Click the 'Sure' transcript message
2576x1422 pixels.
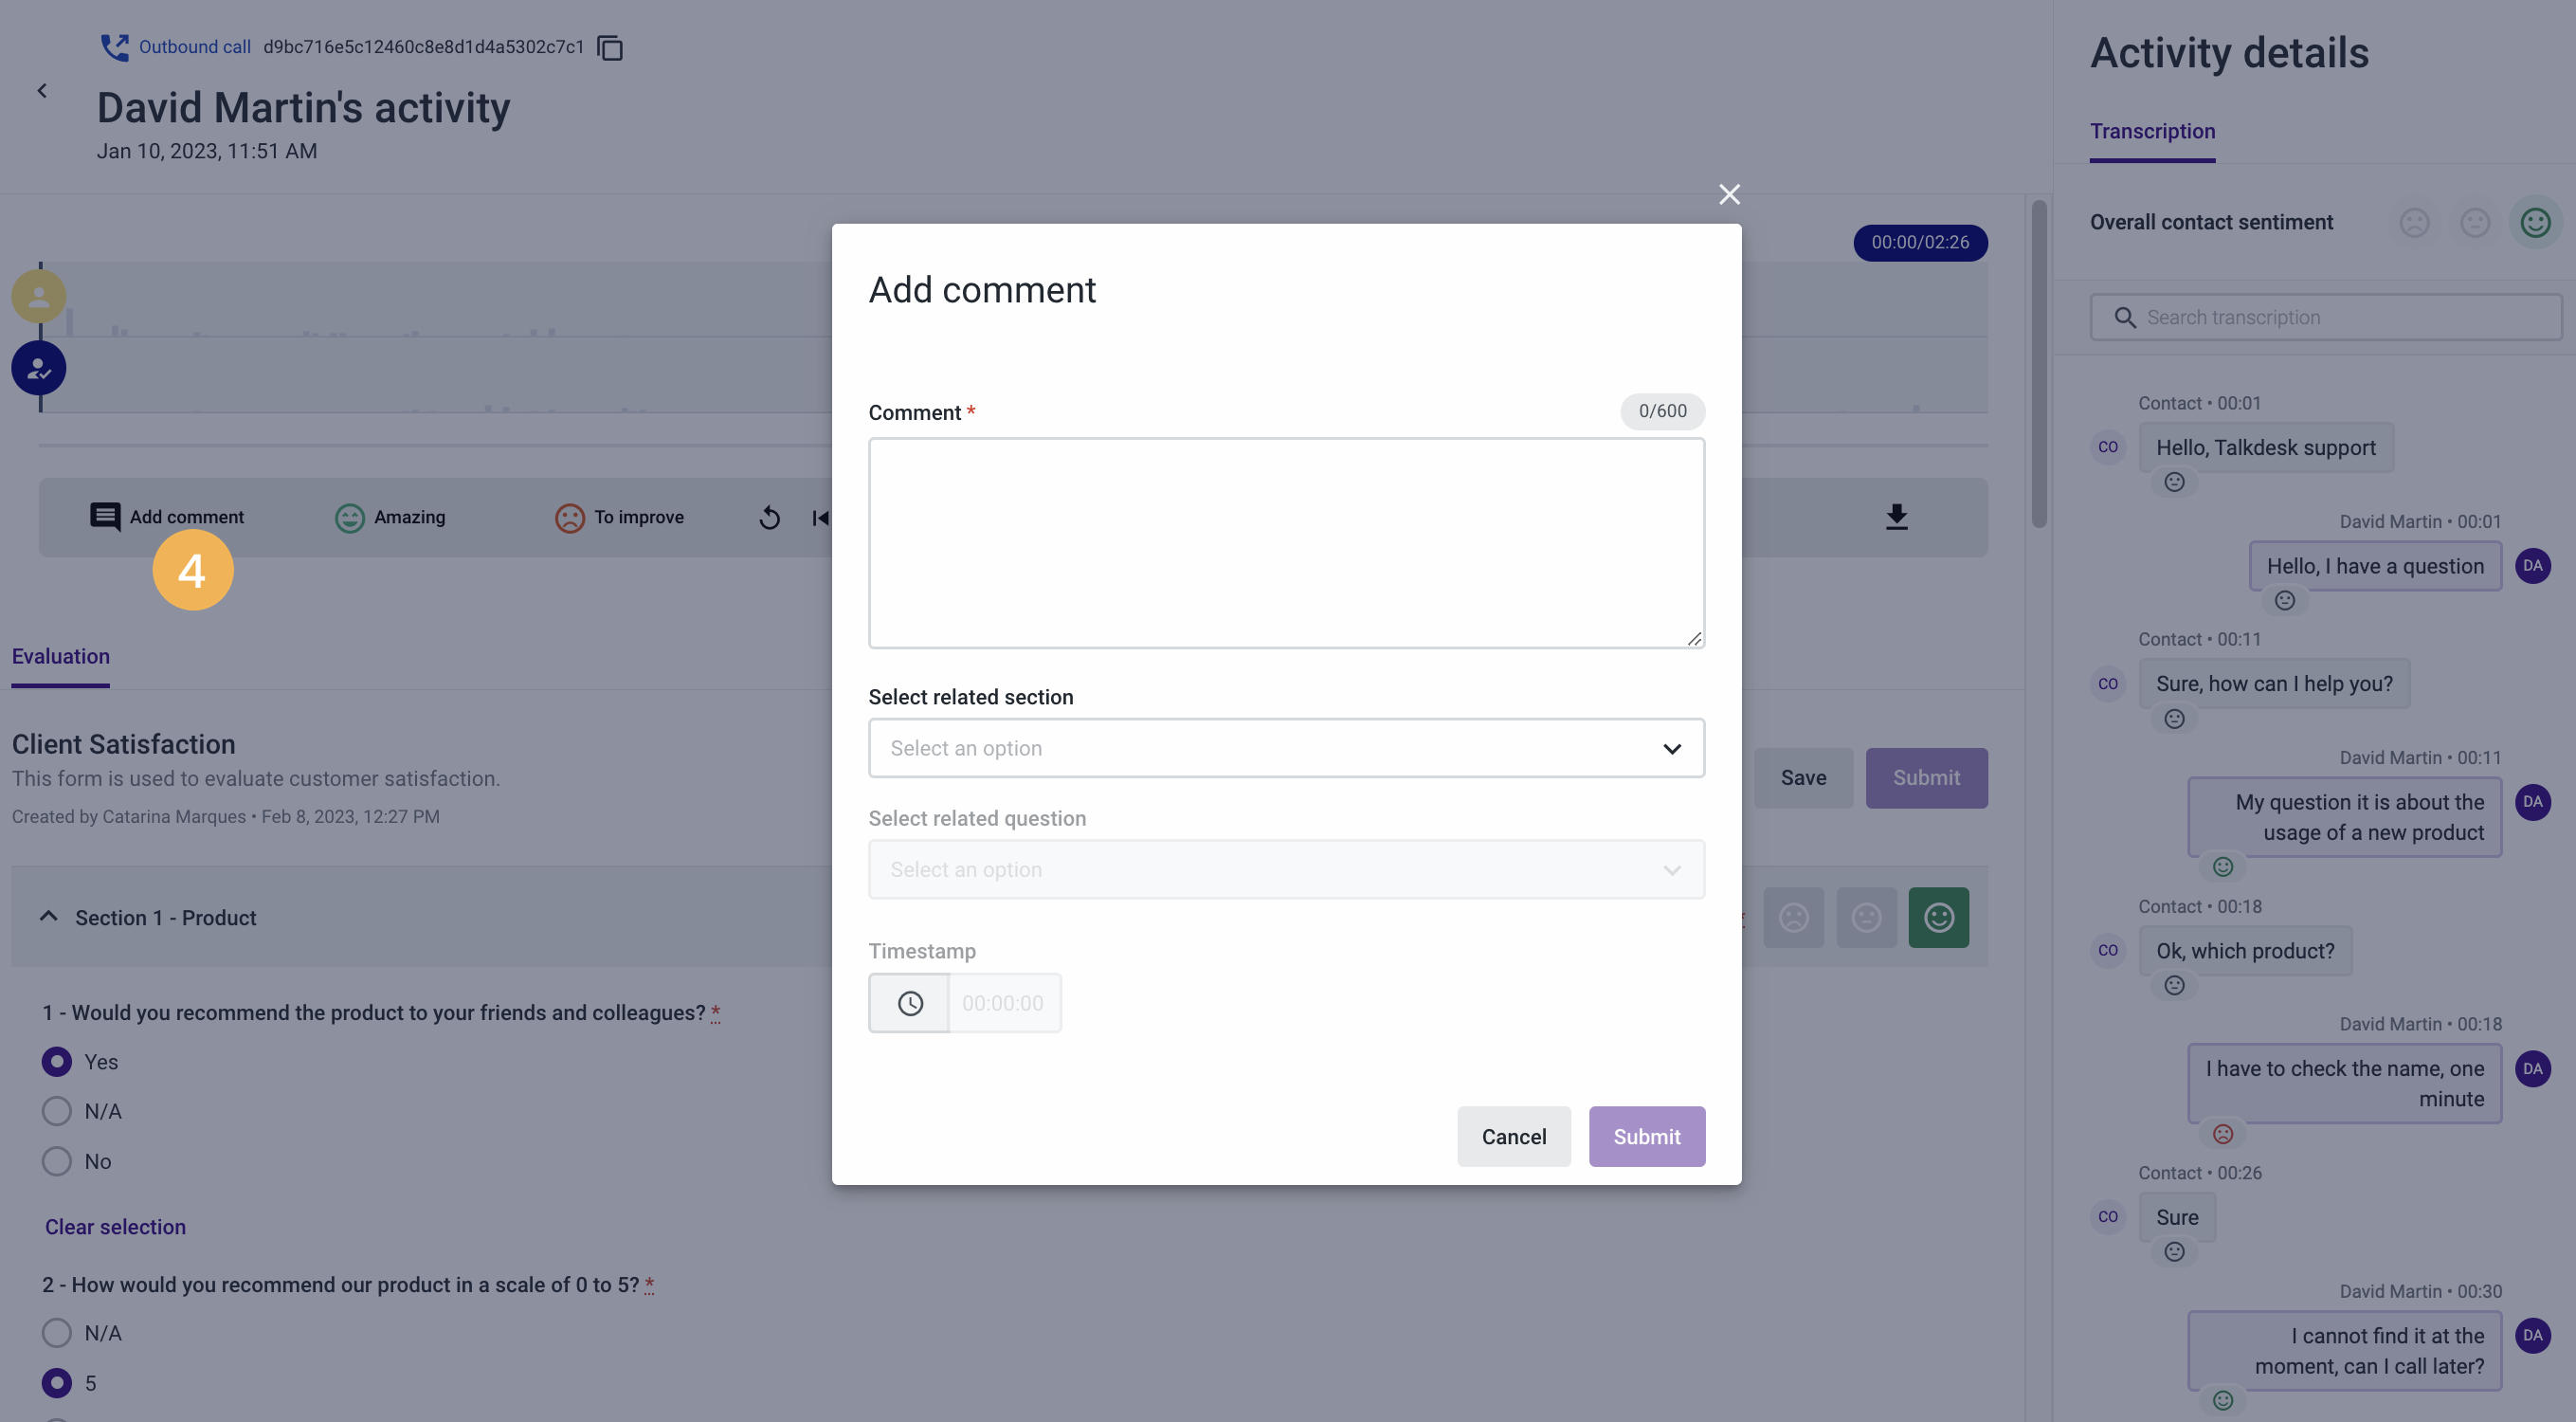pyautogui.click(x=2177, y=1217)
